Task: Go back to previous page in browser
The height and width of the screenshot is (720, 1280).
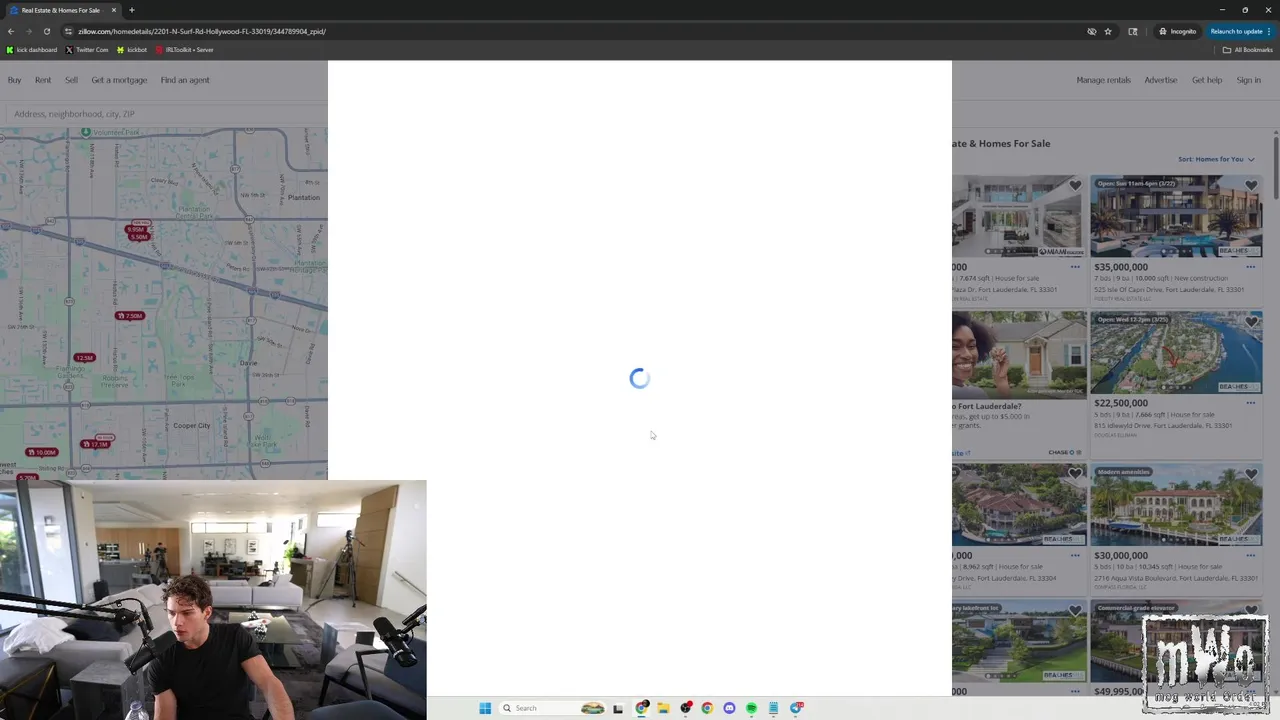Action: (11, 31)
